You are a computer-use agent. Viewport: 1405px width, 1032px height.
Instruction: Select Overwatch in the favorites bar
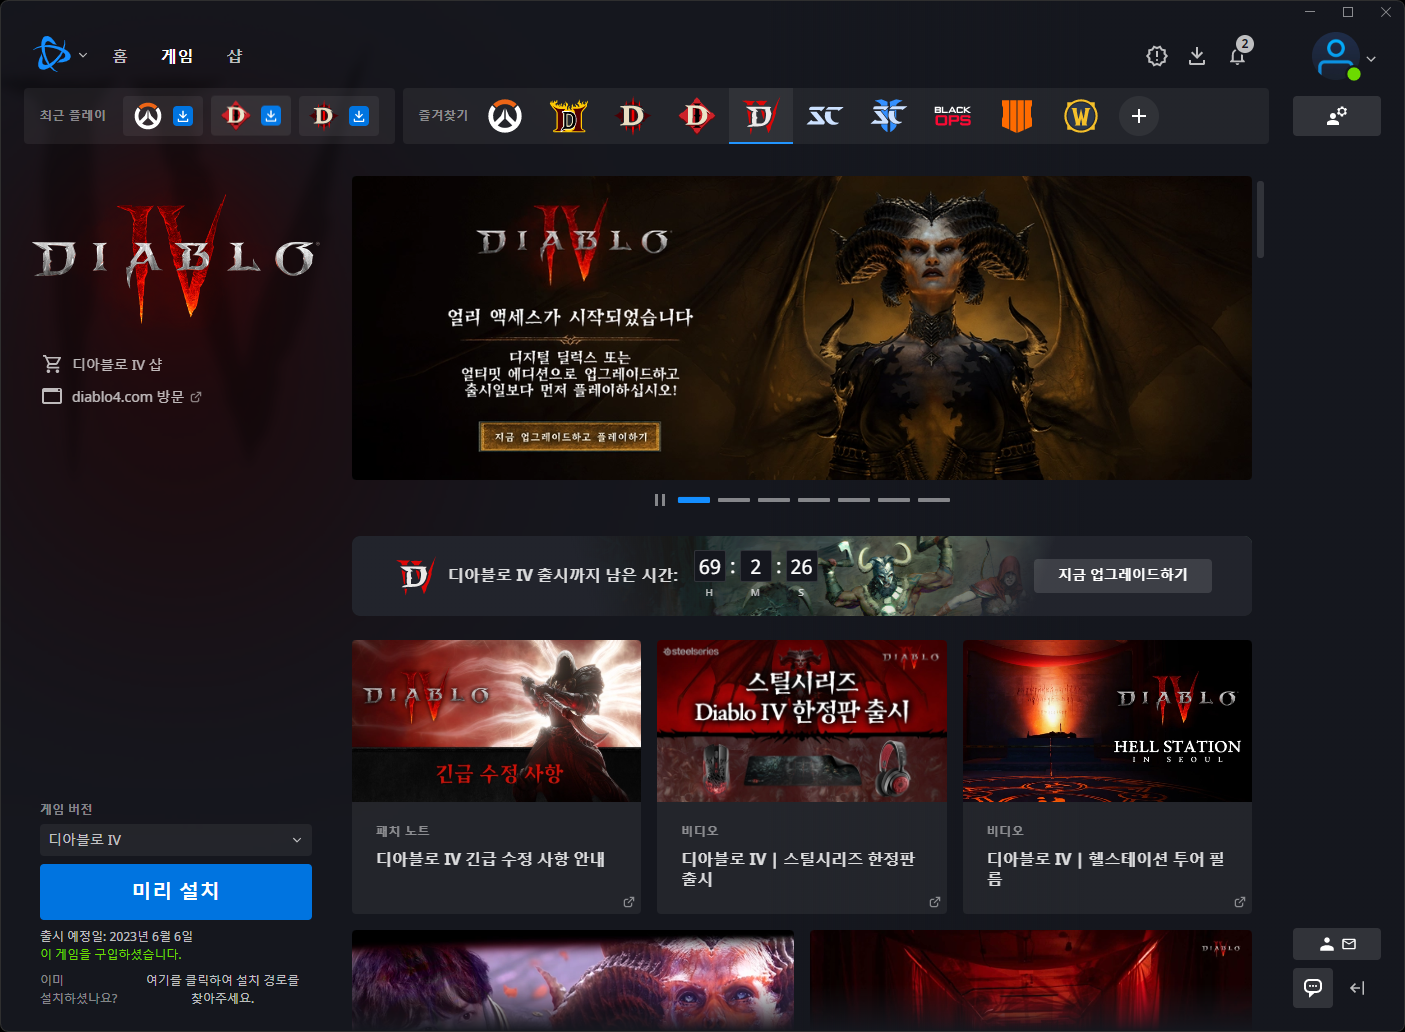[x=505, y=116]
